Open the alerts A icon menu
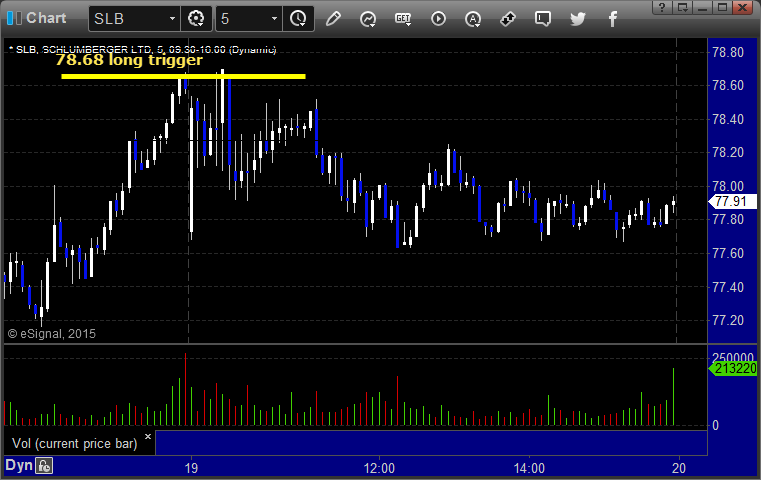This screenshot has width=761, height=480. pos(473,19)
